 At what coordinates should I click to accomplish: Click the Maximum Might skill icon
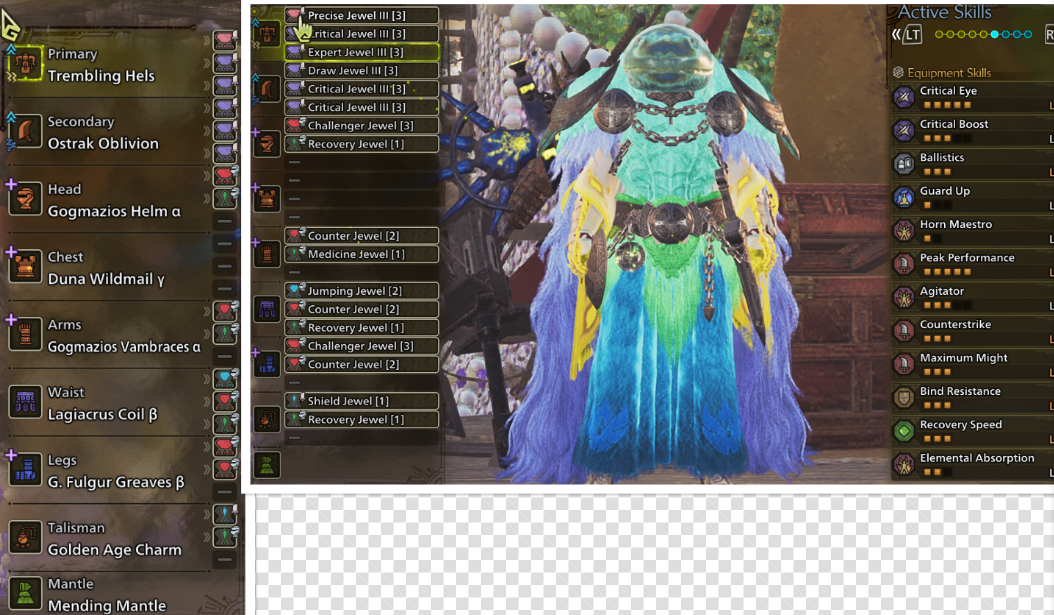903,364
